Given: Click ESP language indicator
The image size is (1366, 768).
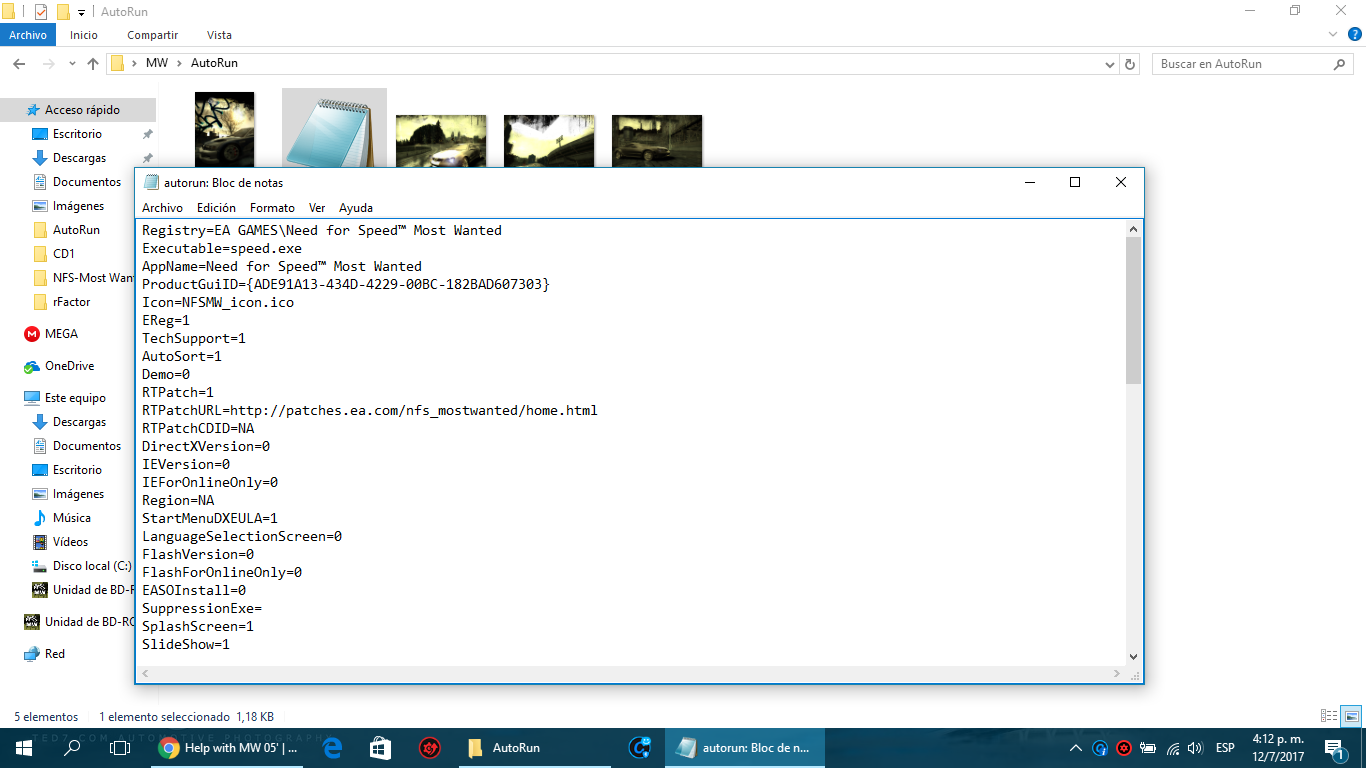Looking at the screenshot, I should tap(1225, 748).
